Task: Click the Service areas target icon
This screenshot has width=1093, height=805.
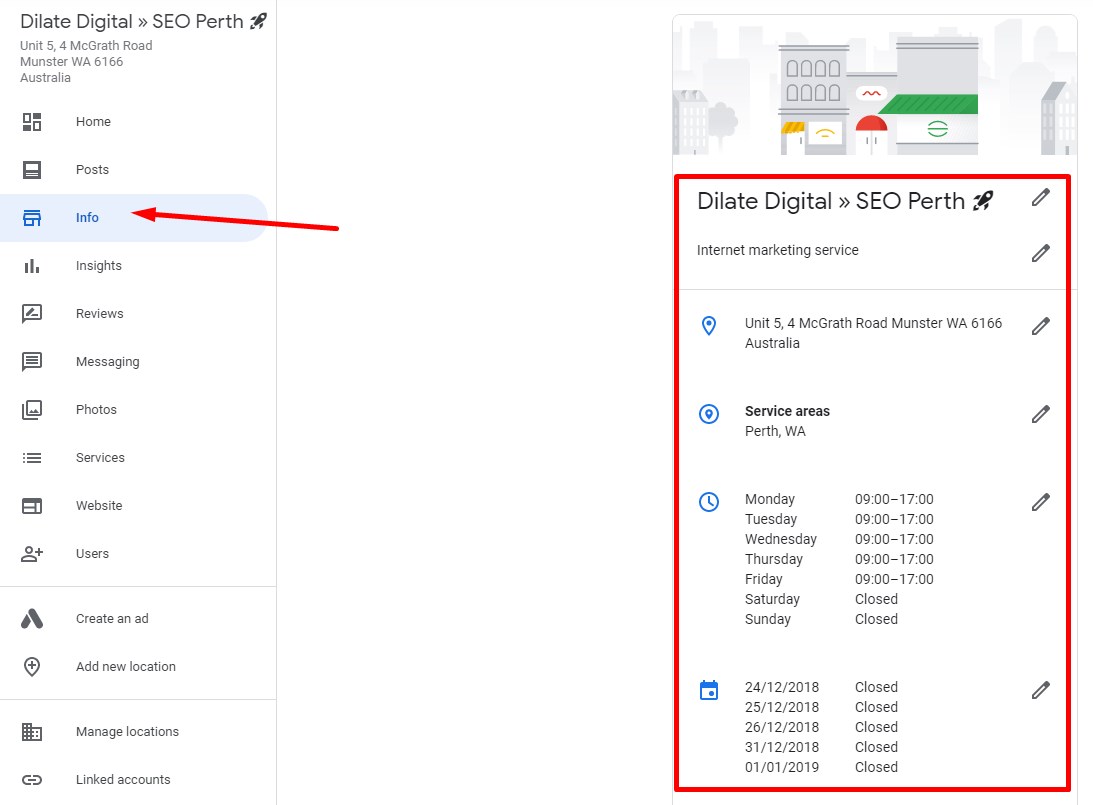Action: [x=709, y=415]
